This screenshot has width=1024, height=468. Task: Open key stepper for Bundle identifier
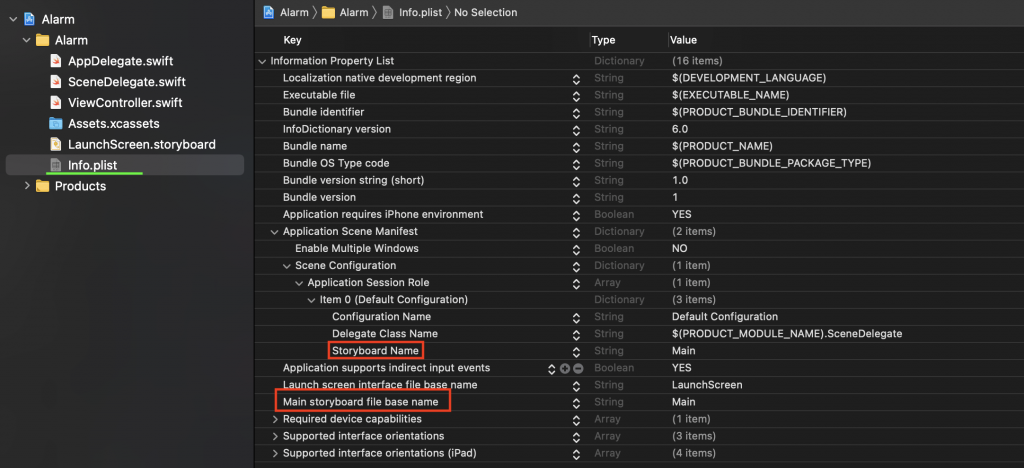click(x=576, y=113)
